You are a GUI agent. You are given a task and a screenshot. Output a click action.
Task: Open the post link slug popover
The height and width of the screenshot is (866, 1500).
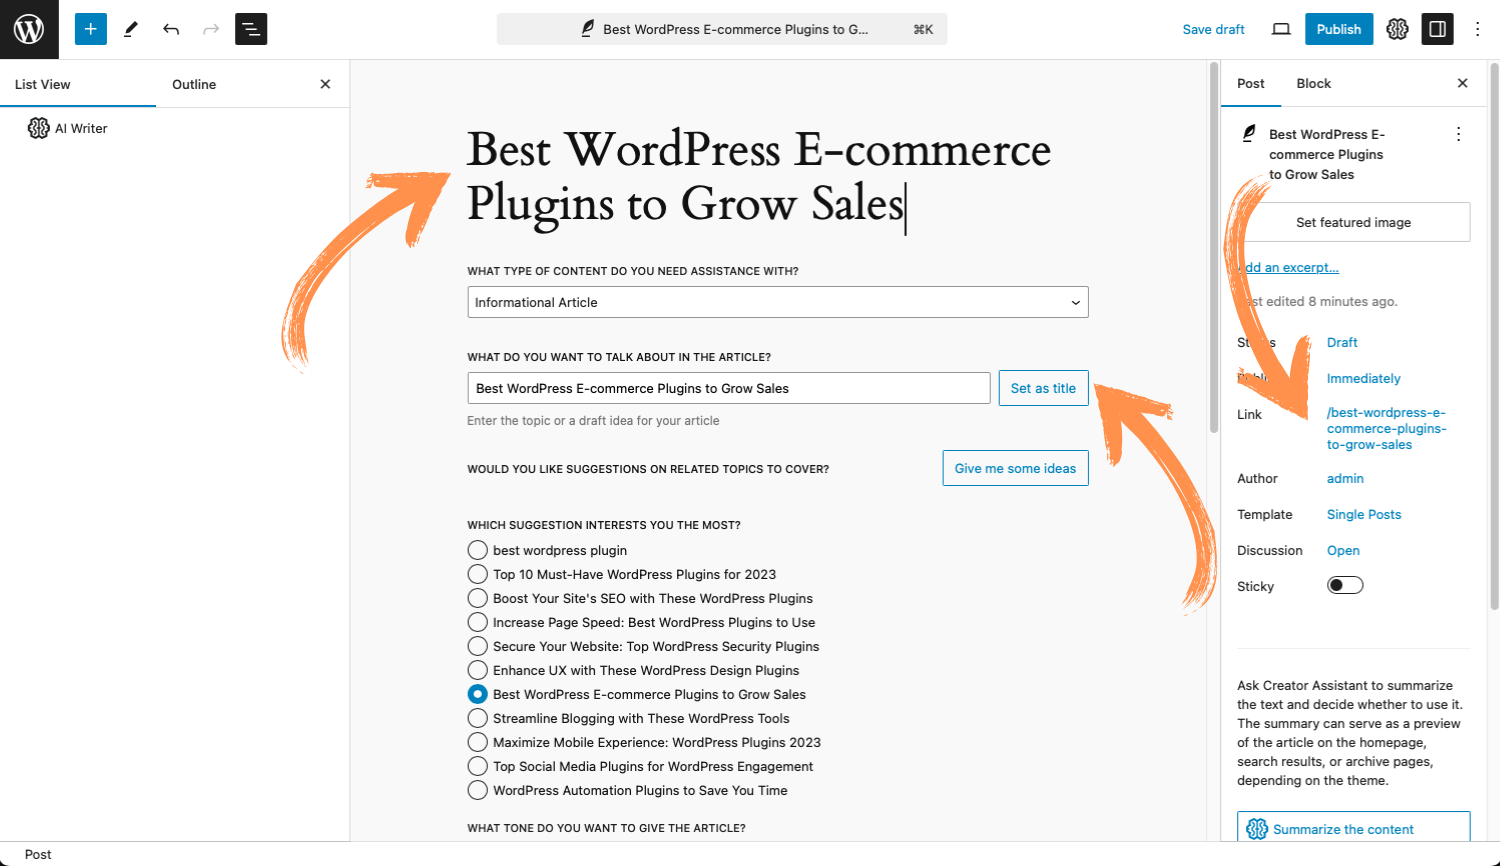pyautogui.click(x=1386, y=428)
